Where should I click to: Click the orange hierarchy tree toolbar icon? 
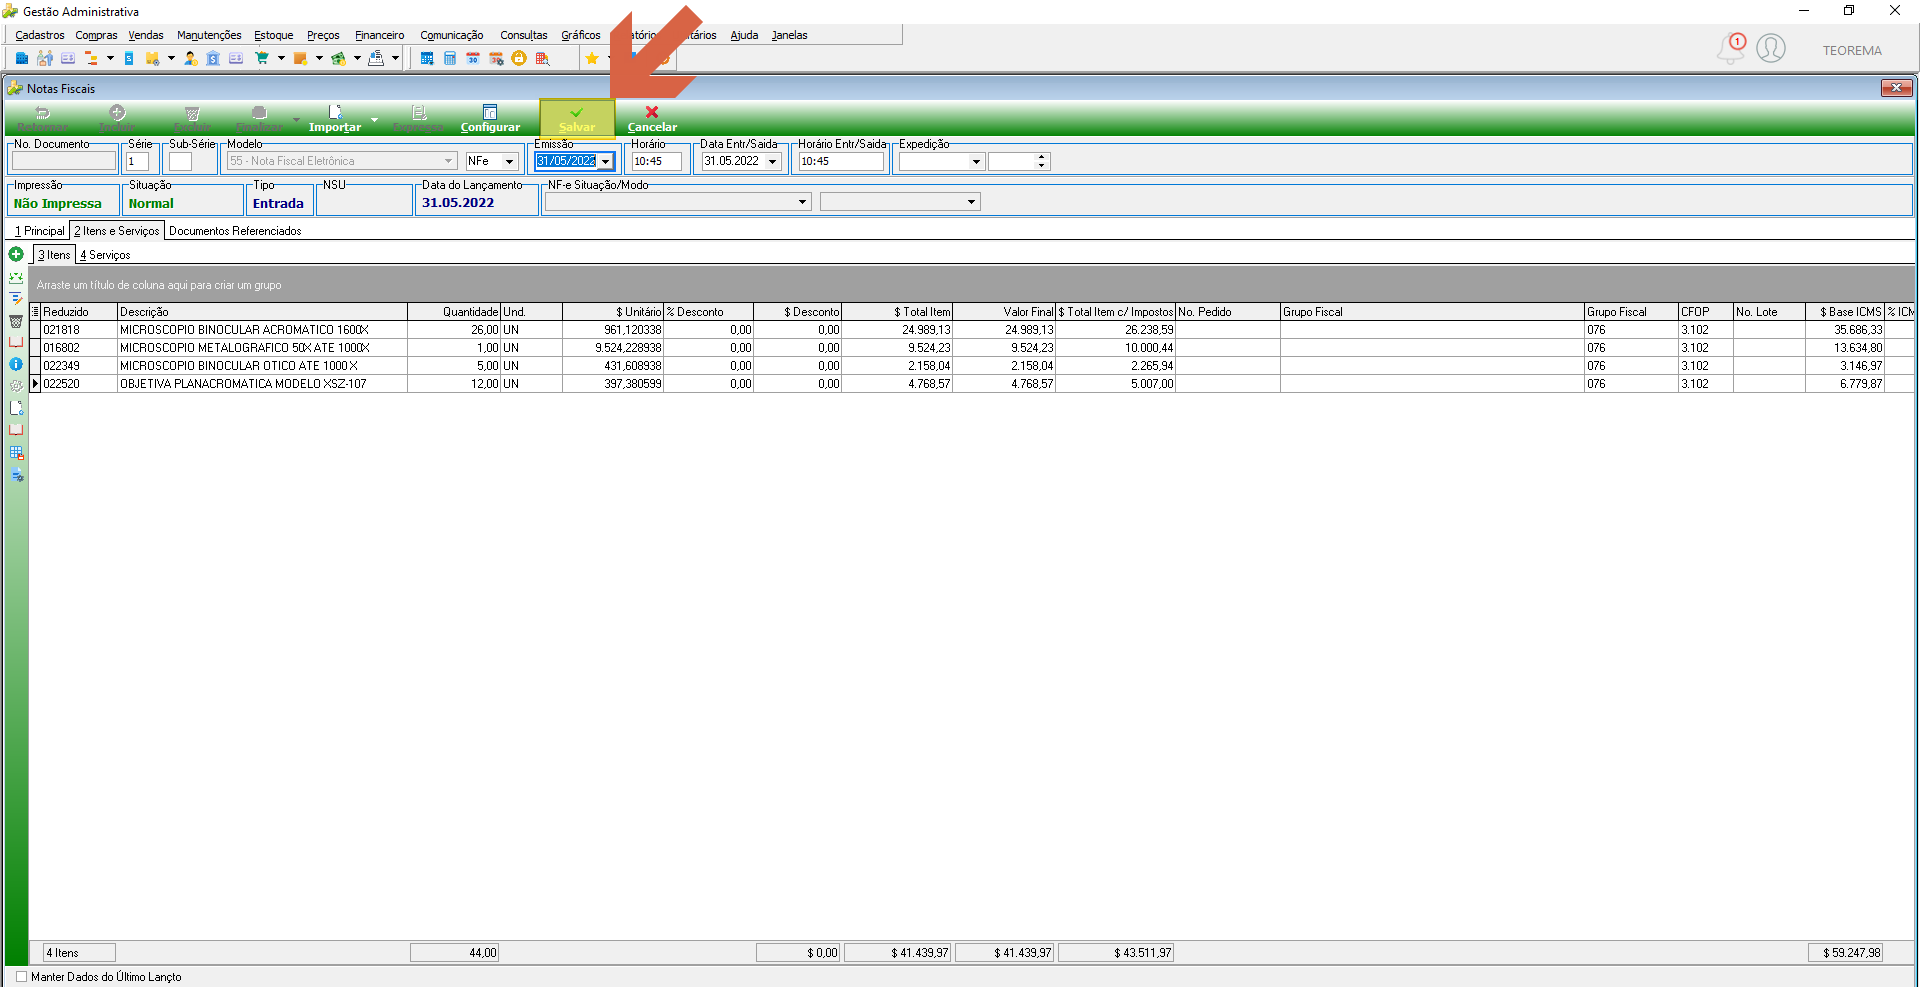[92, 58]
